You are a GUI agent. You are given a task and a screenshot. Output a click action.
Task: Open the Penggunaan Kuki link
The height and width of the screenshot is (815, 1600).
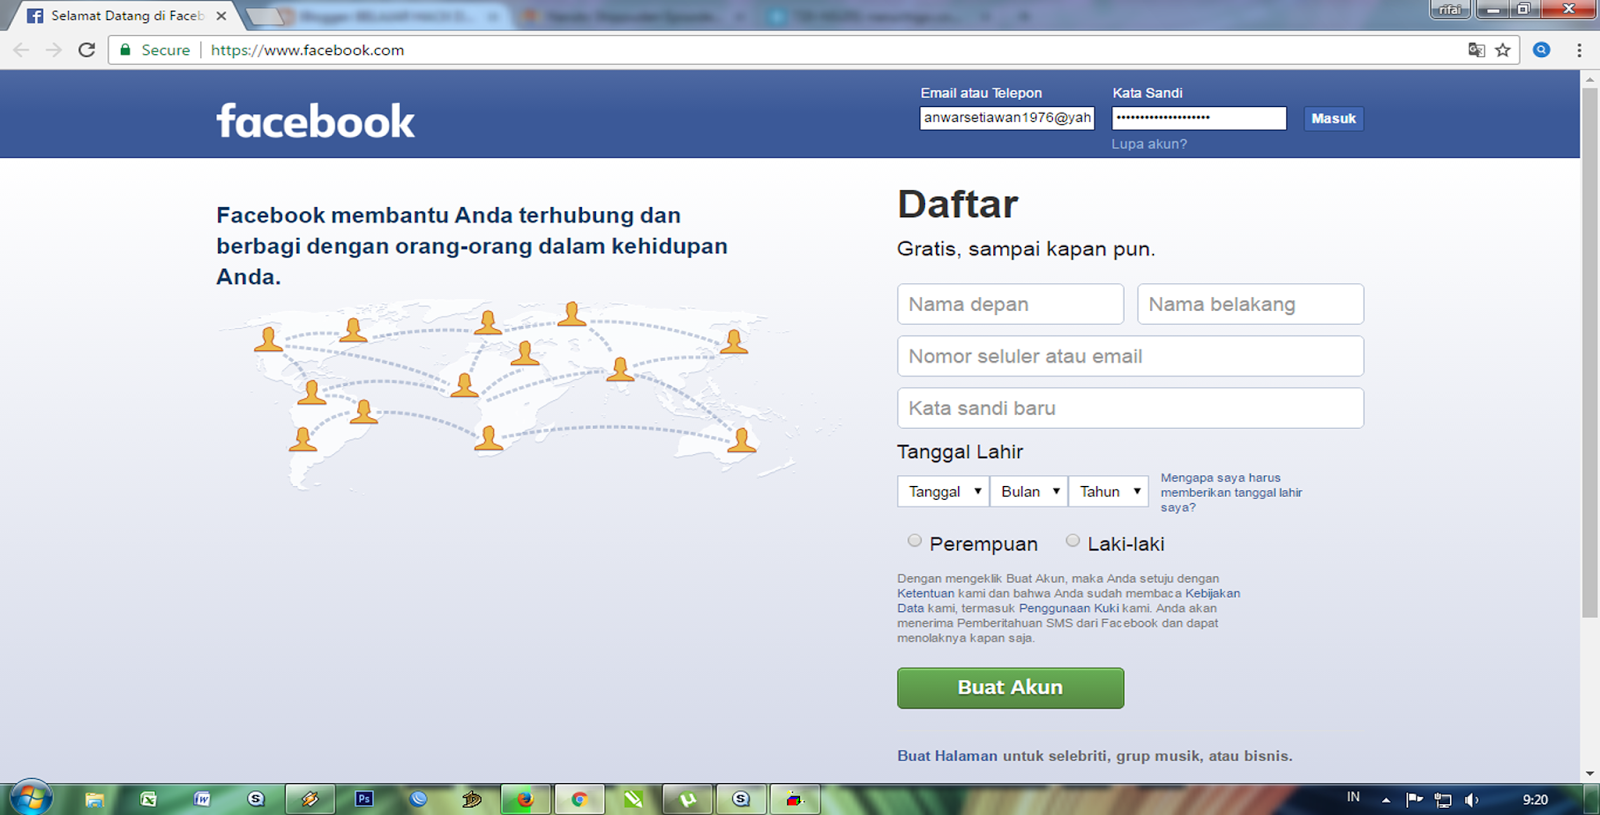pos(1069,608)
